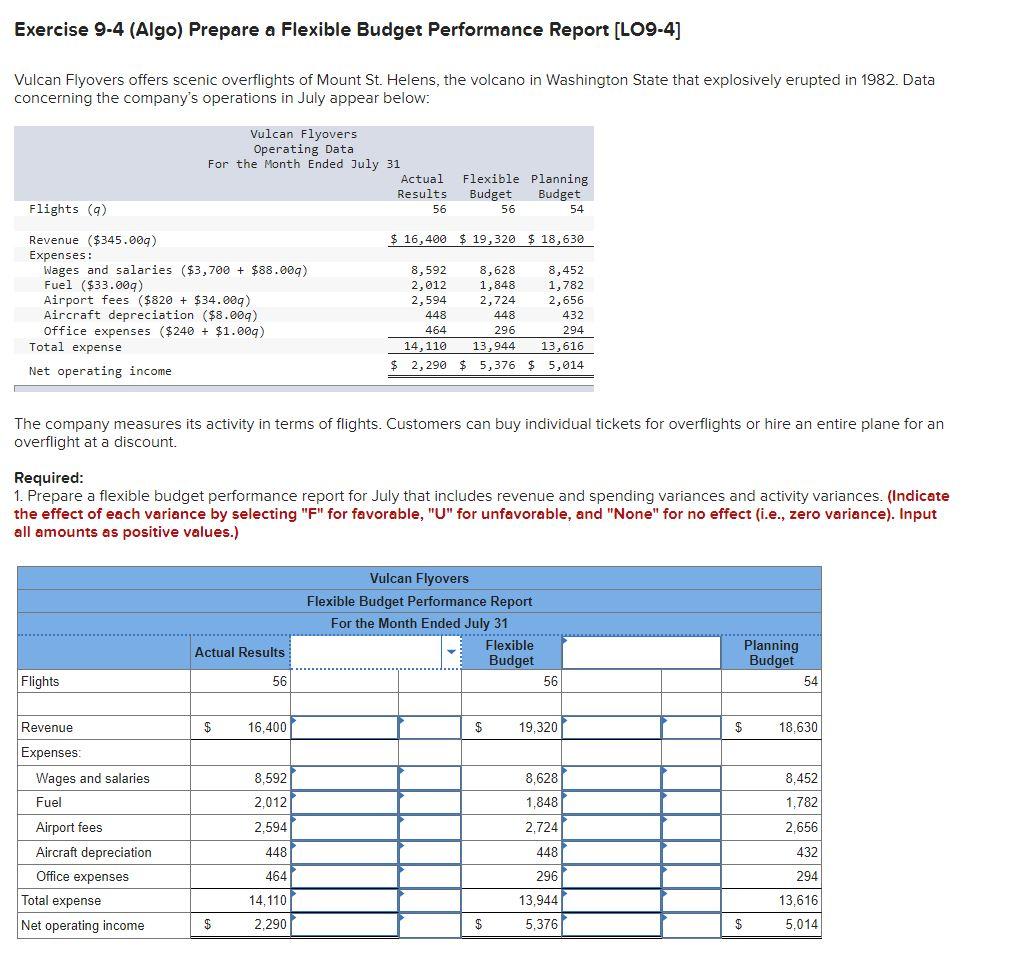Click the Airport fees spending variance cell

click(x=345, y=827)
